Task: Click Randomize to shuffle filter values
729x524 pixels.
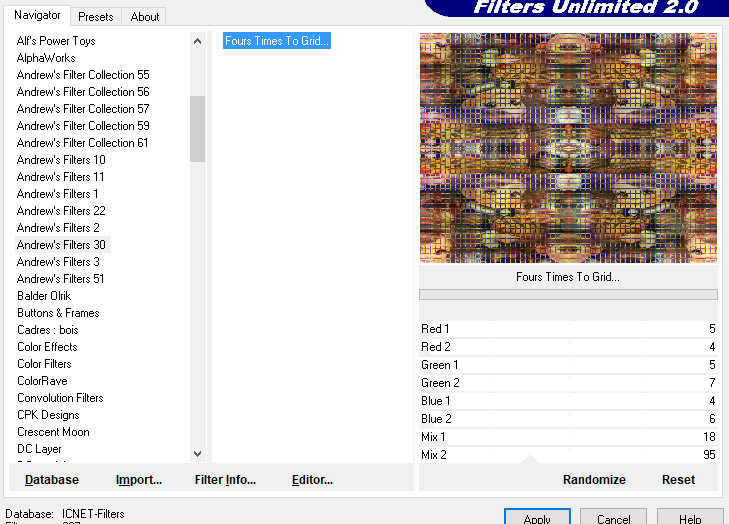Action: coord(594,479)
